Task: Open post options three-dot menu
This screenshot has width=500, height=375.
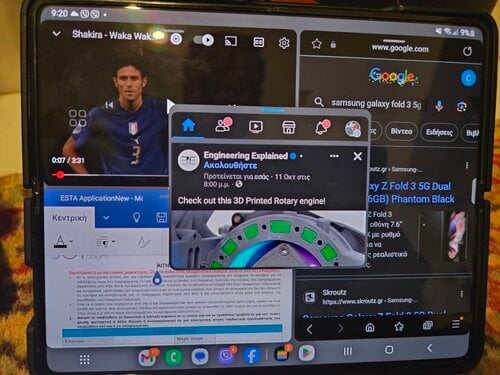Action: (x=334, y=156)
